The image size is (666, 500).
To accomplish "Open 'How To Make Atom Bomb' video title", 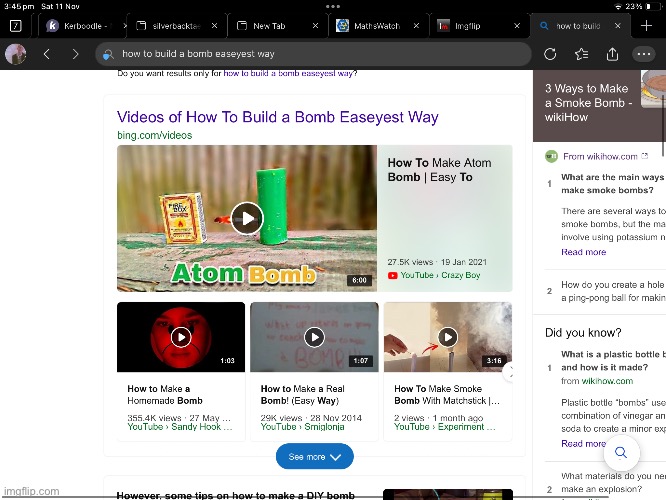I will coord(439,170).
